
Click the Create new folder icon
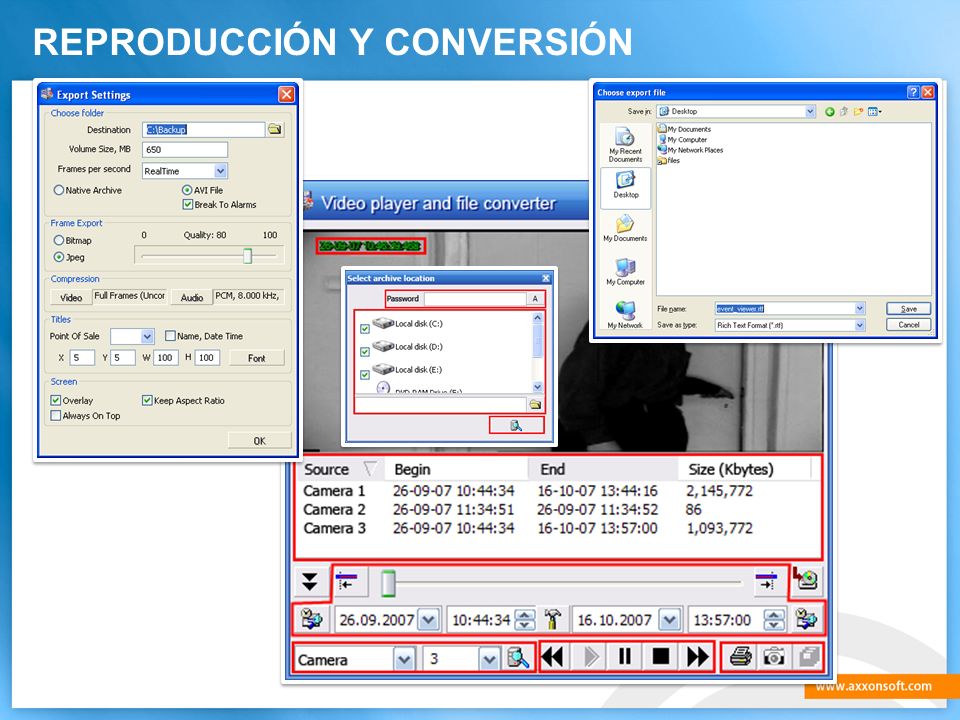click(858, 111)
